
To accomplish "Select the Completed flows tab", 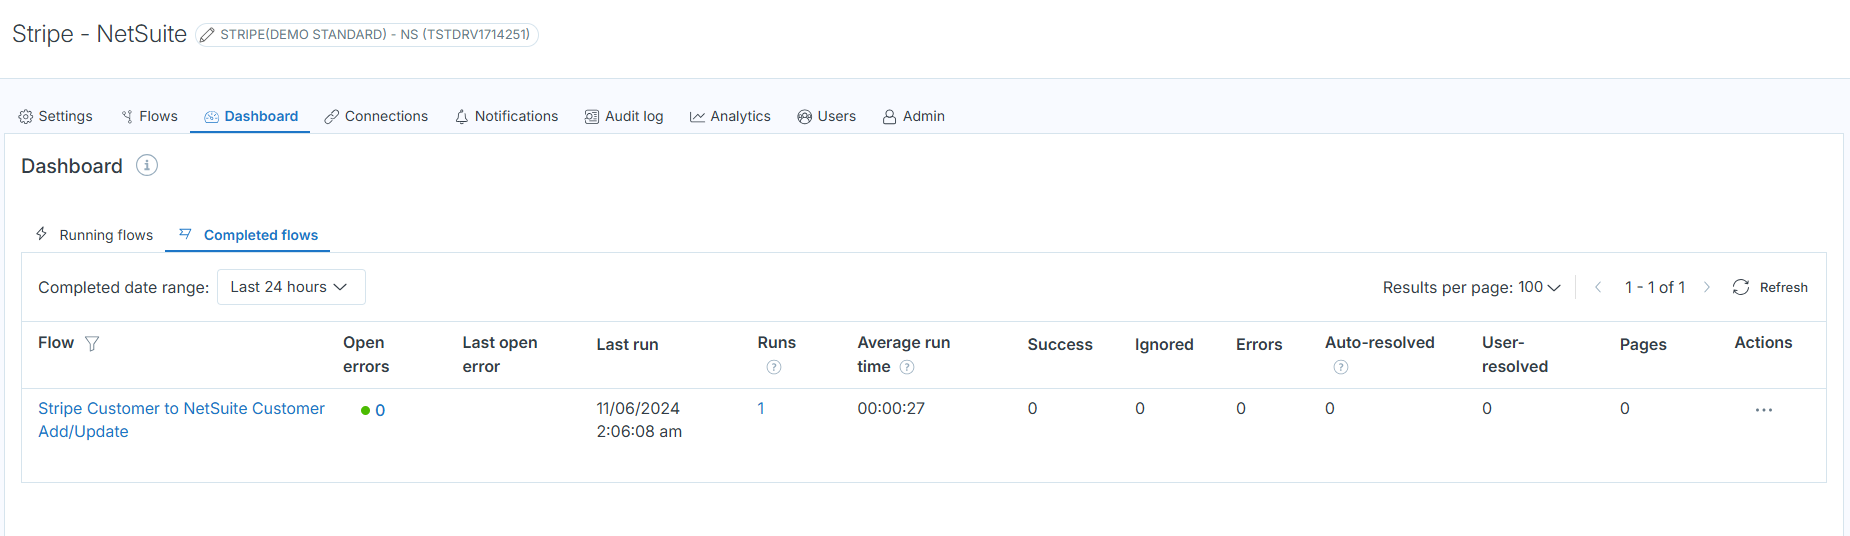I will pyautogui.click(x=249, y=235).
